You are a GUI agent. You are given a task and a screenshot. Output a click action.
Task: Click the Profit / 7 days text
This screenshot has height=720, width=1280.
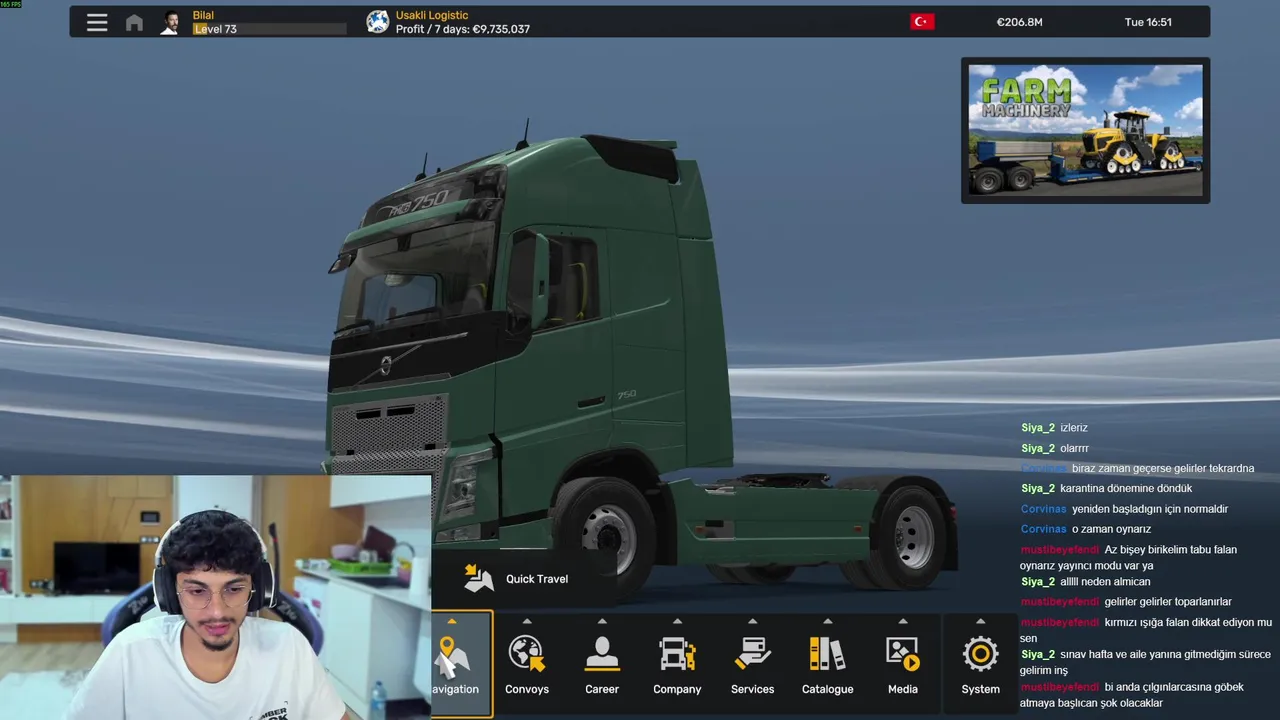click(463, 29)
